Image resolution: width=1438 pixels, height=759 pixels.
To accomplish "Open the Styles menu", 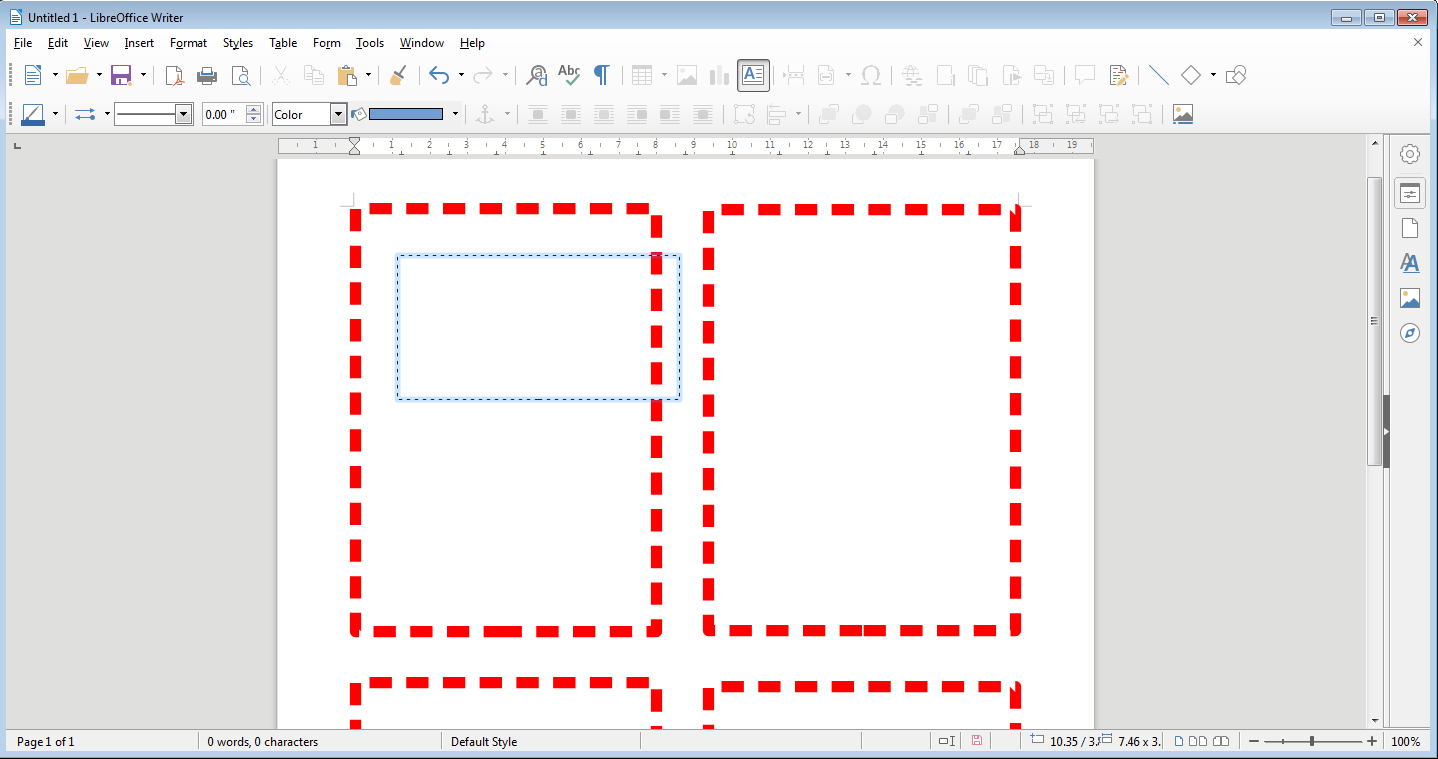I will (238, 43).
